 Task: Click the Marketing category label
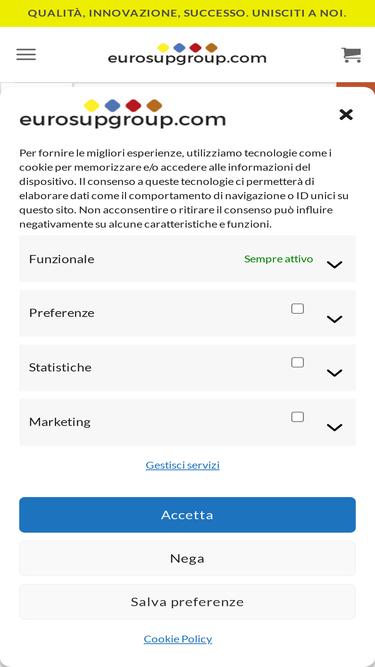click(60, 422)
